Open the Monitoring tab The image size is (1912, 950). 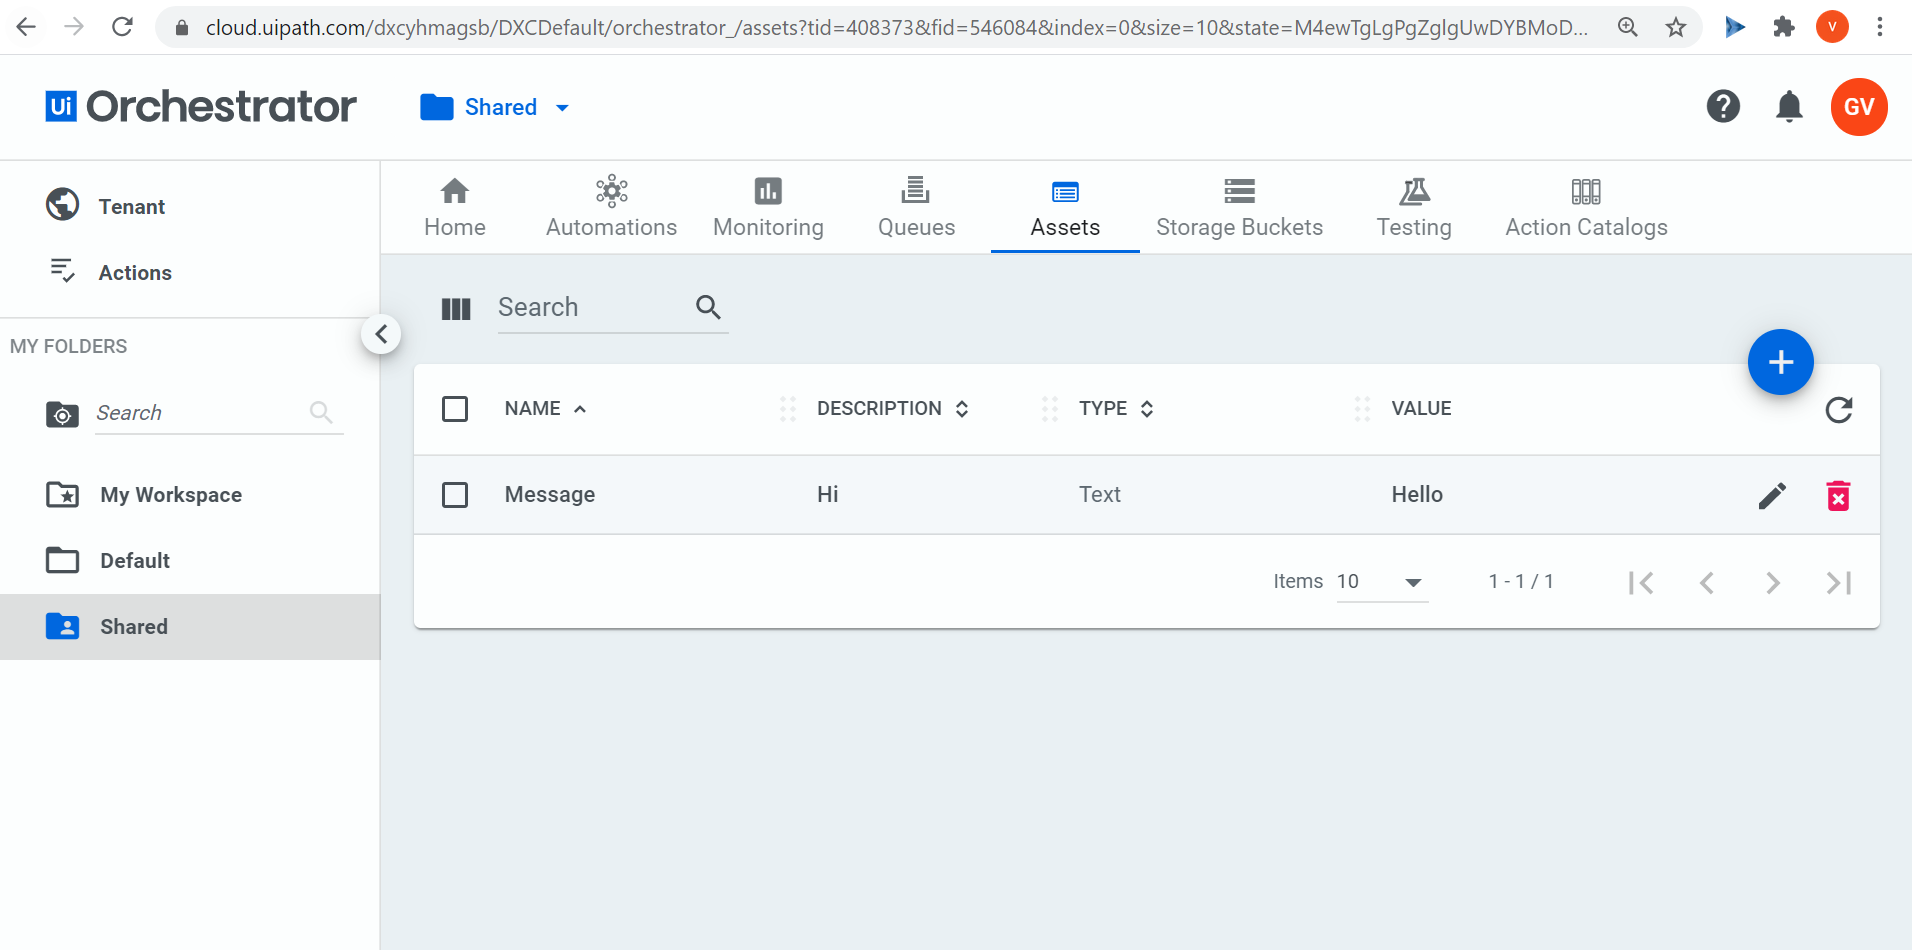[x=768, y=208]
